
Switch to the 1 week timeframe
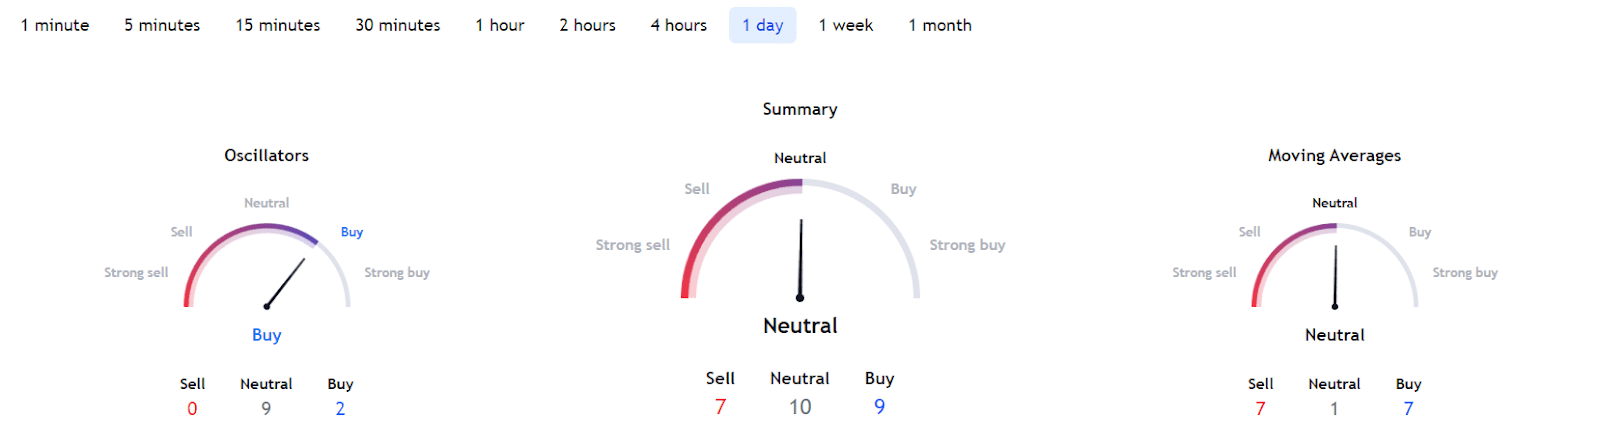point(846,25)
